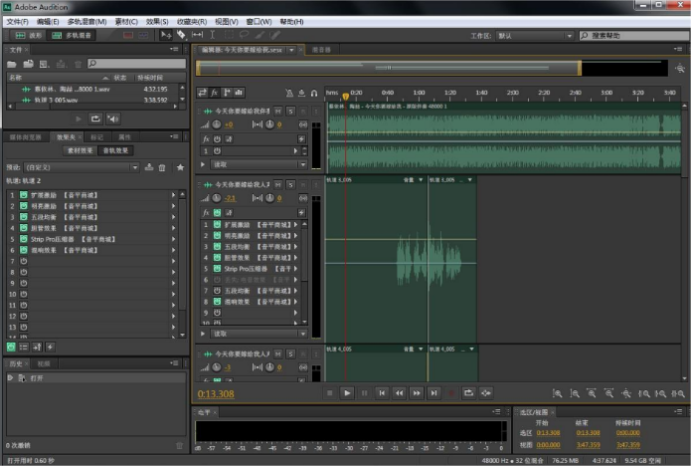Open the effects rack preset dropdown

82,168
